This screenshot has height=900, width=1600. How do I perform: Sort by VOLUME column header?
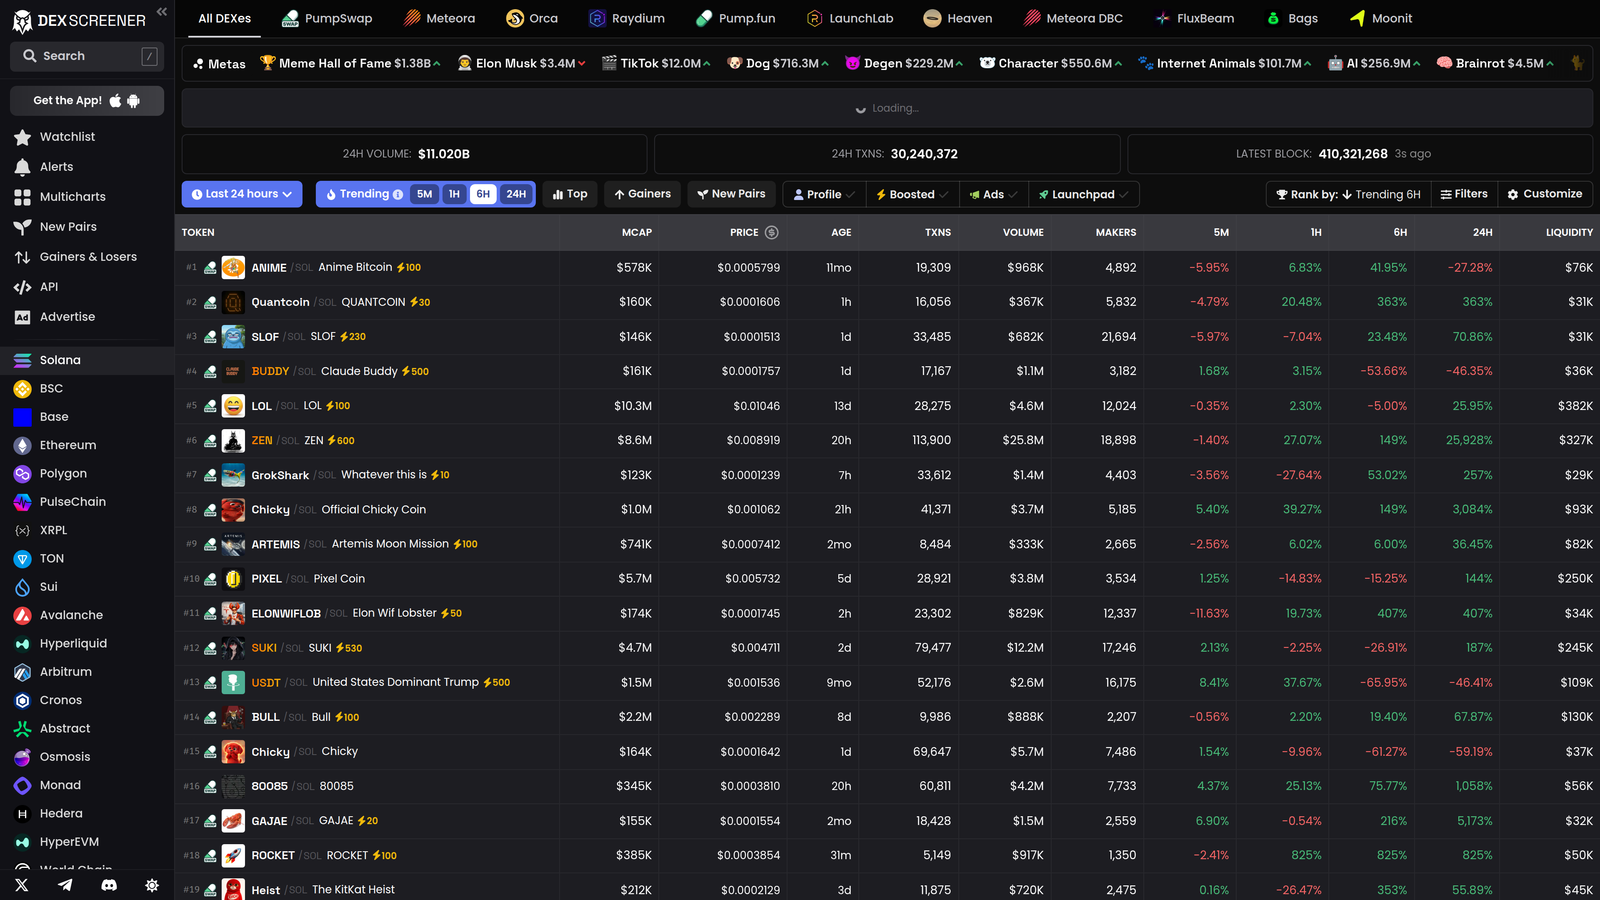(x=1023, y=232)
